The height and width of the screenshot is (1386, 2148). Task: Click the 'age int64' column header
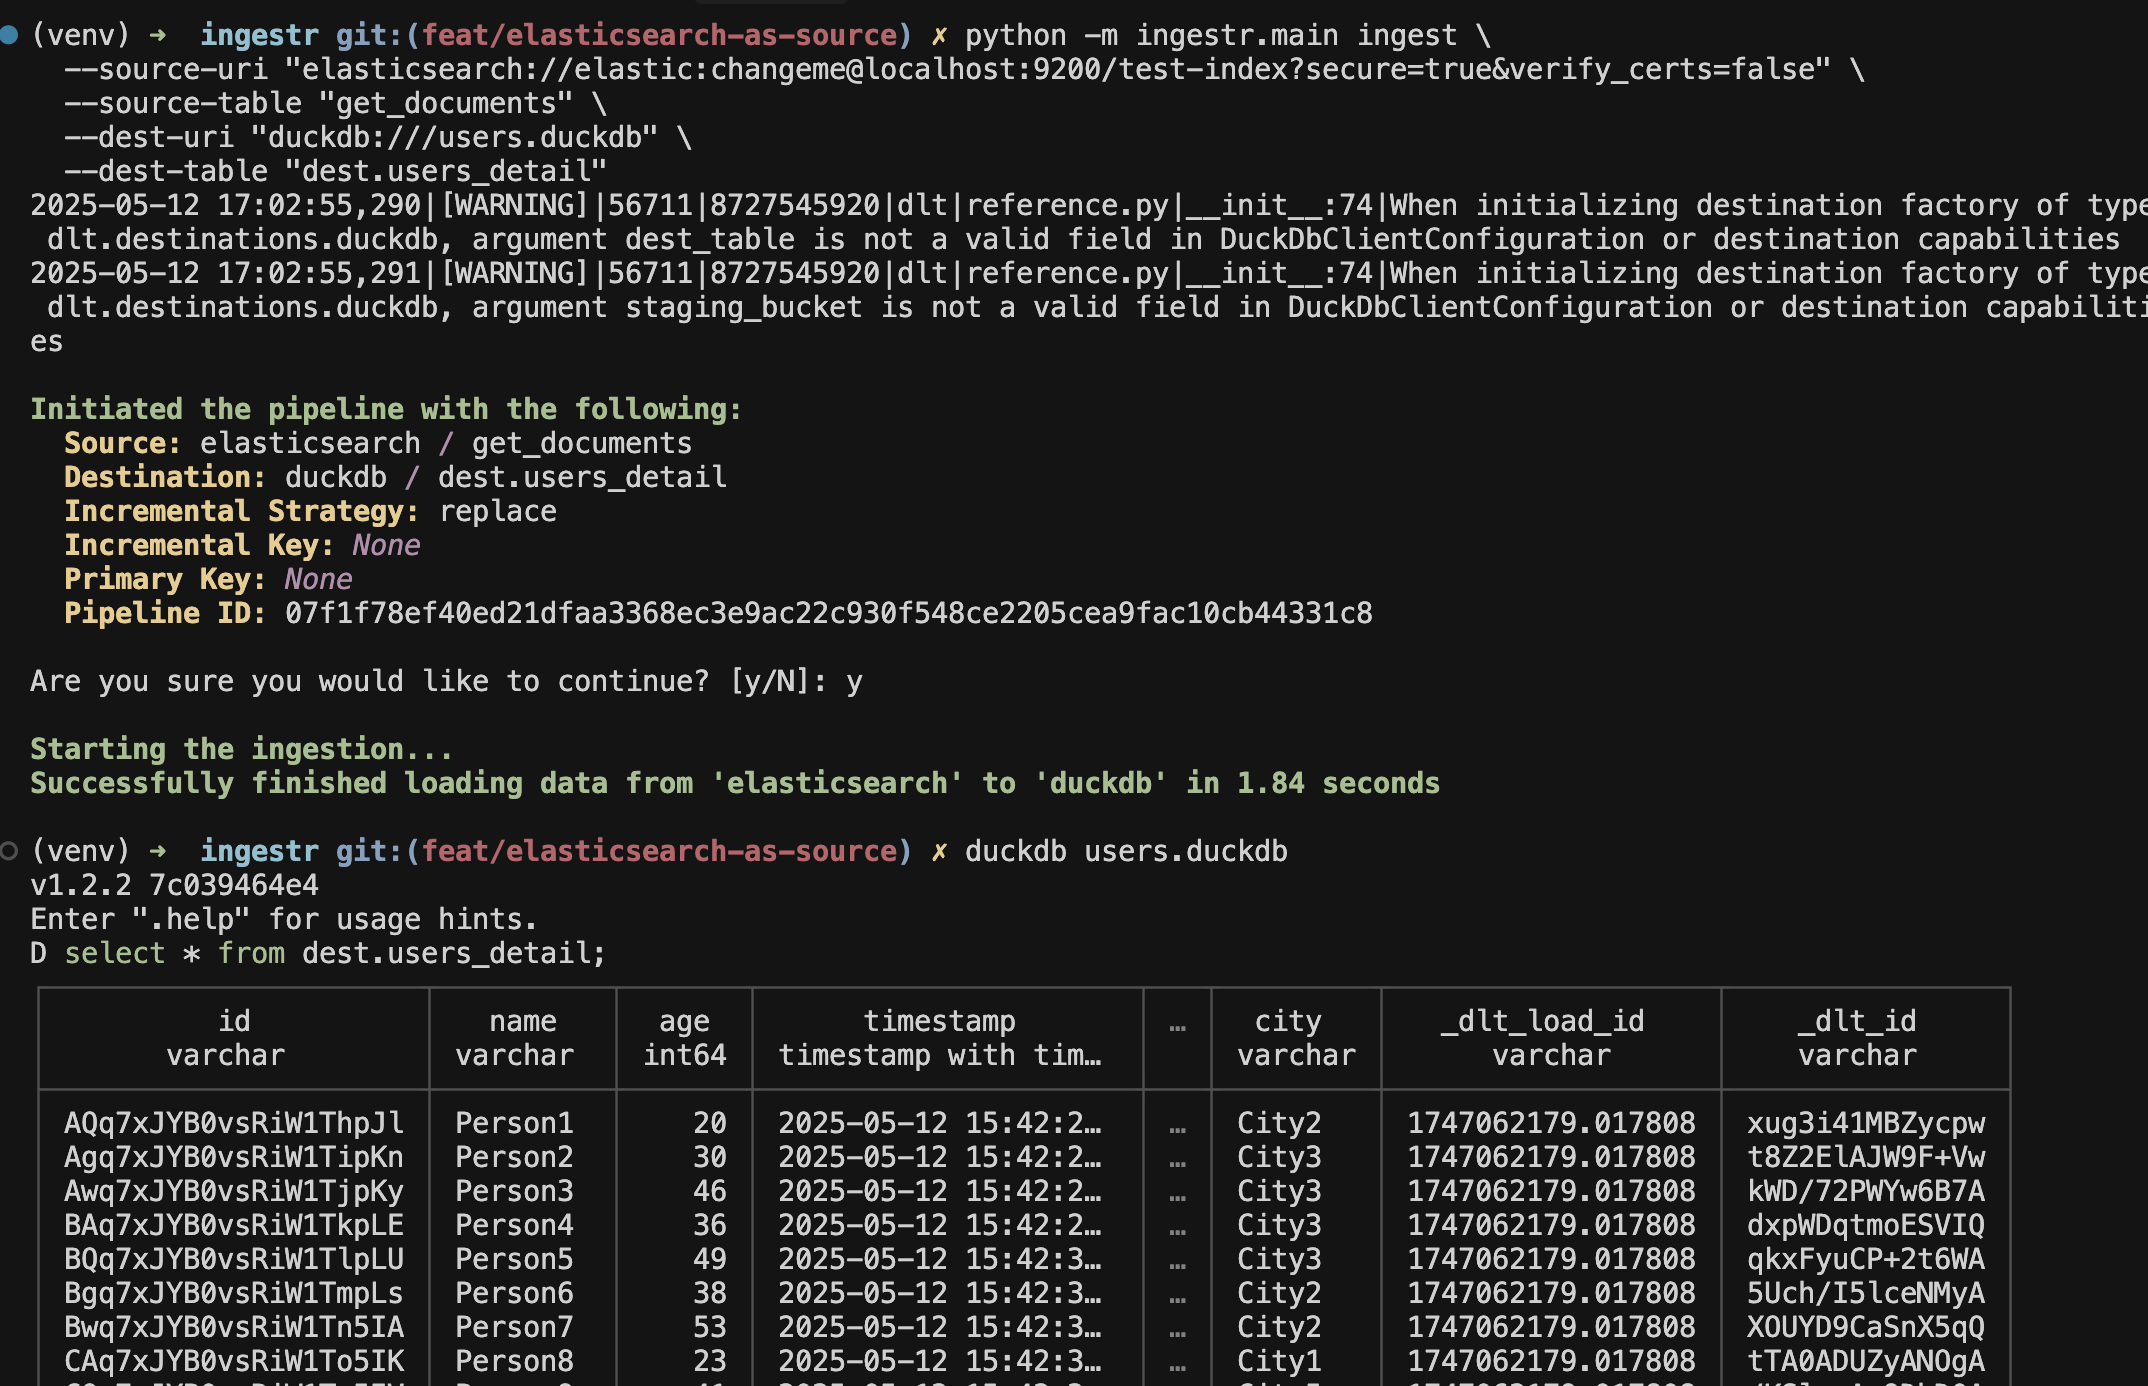685,1038
